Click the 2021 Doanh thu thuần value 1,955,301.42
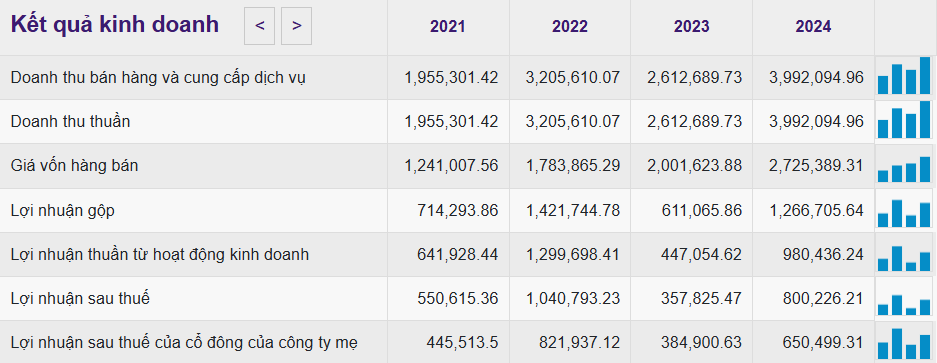Screen dimensions: 937x363 click(x=451, y=121)
